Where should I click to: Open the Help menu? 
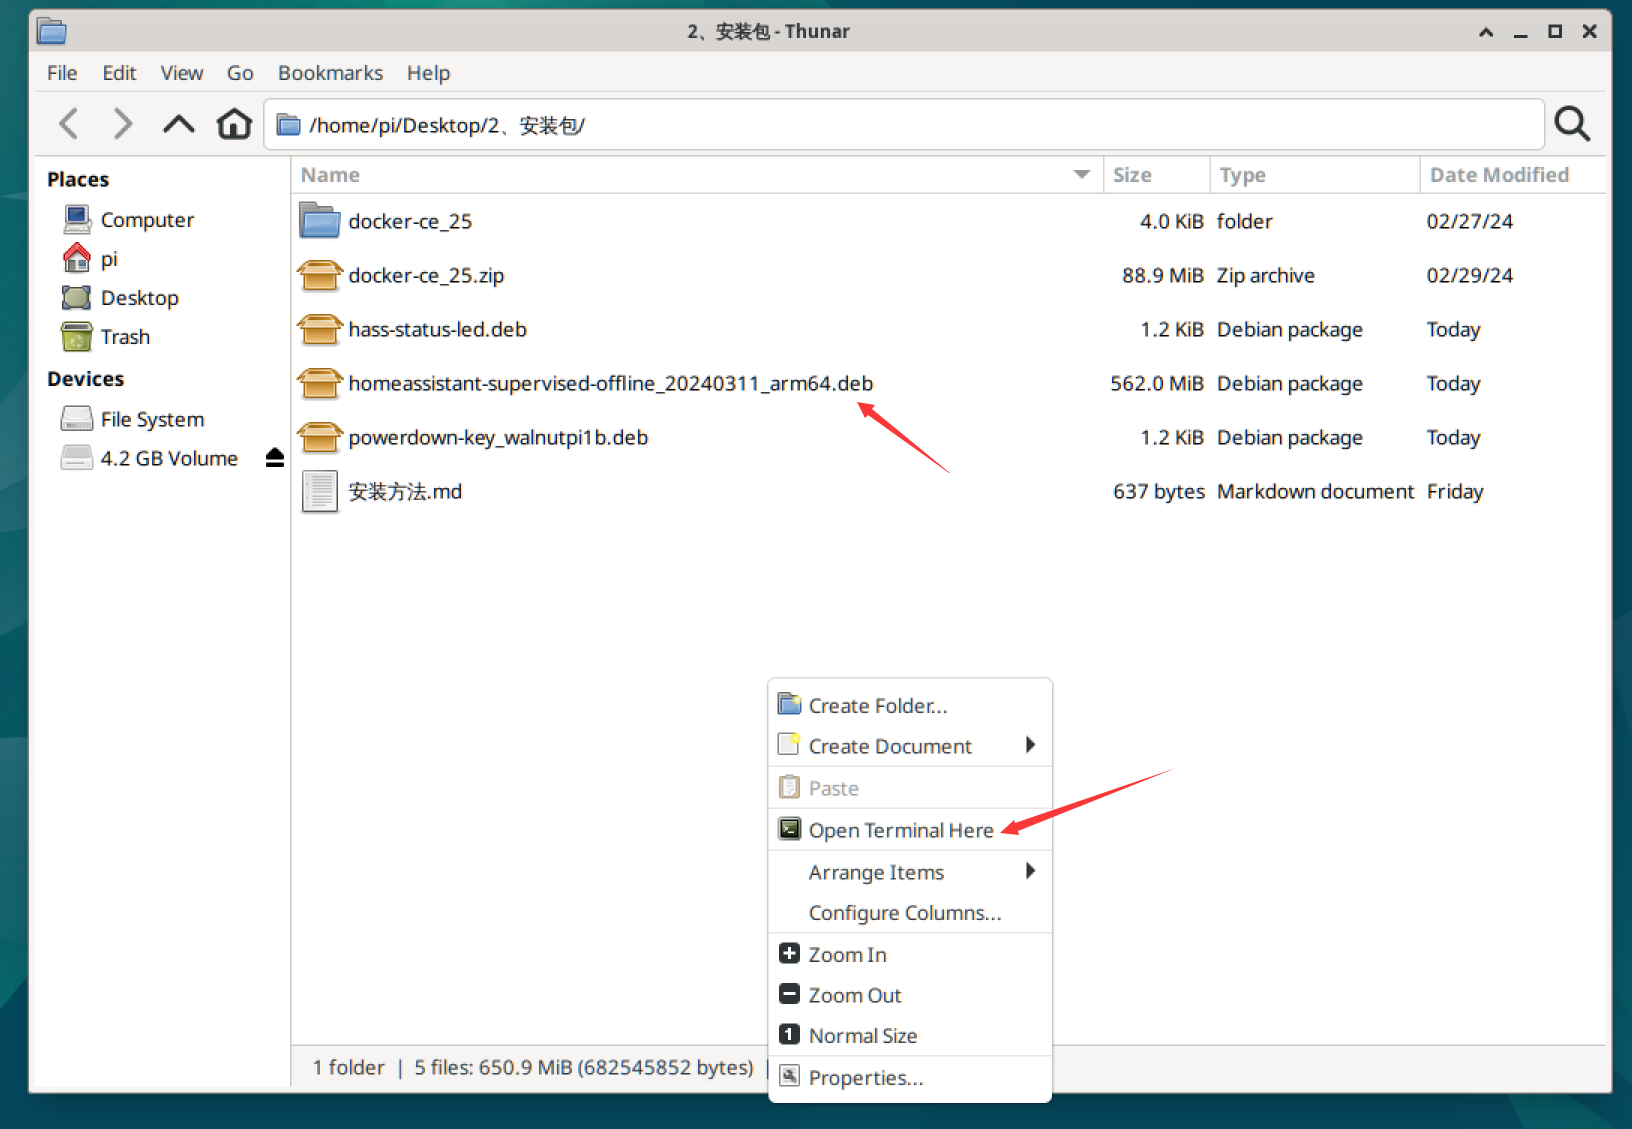(428, 73)
